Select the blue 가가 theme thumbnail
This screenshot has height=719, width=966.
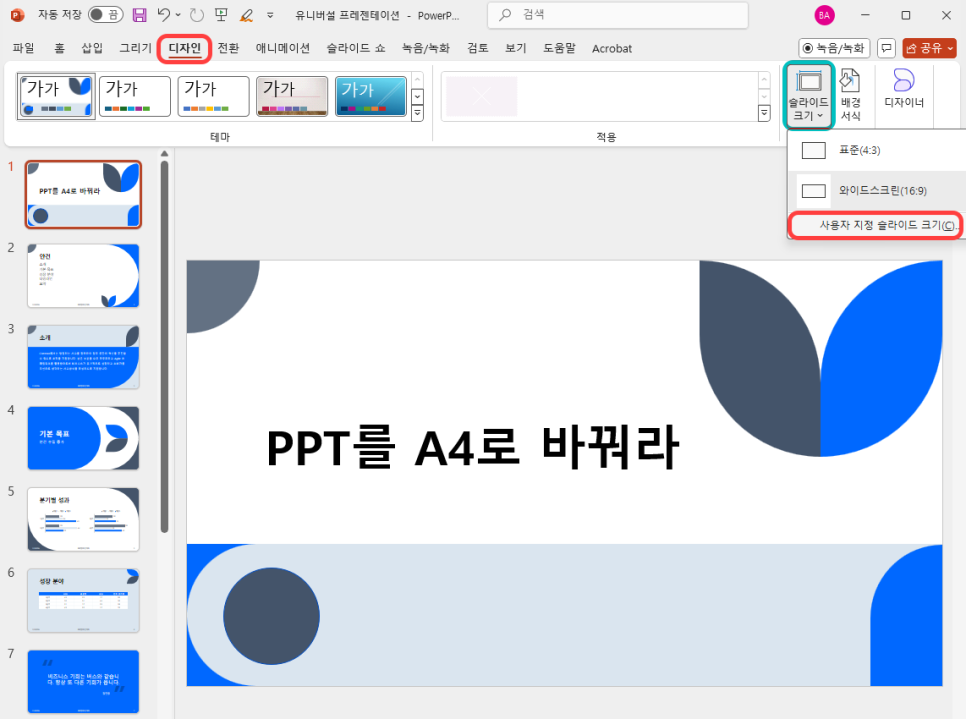pyautogui.click(x=370, y=96)
